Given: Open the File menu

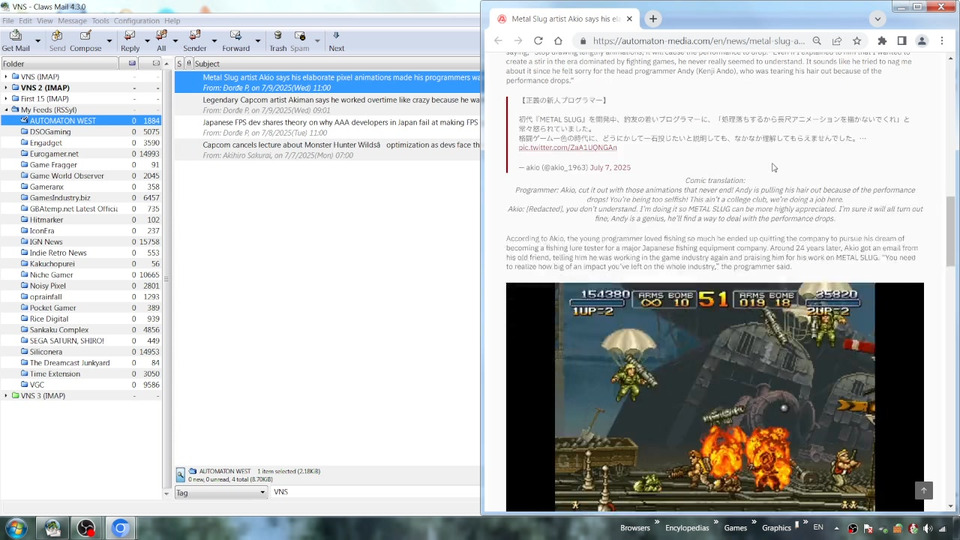Looking at the screenshot, I should tap(8, 21).
